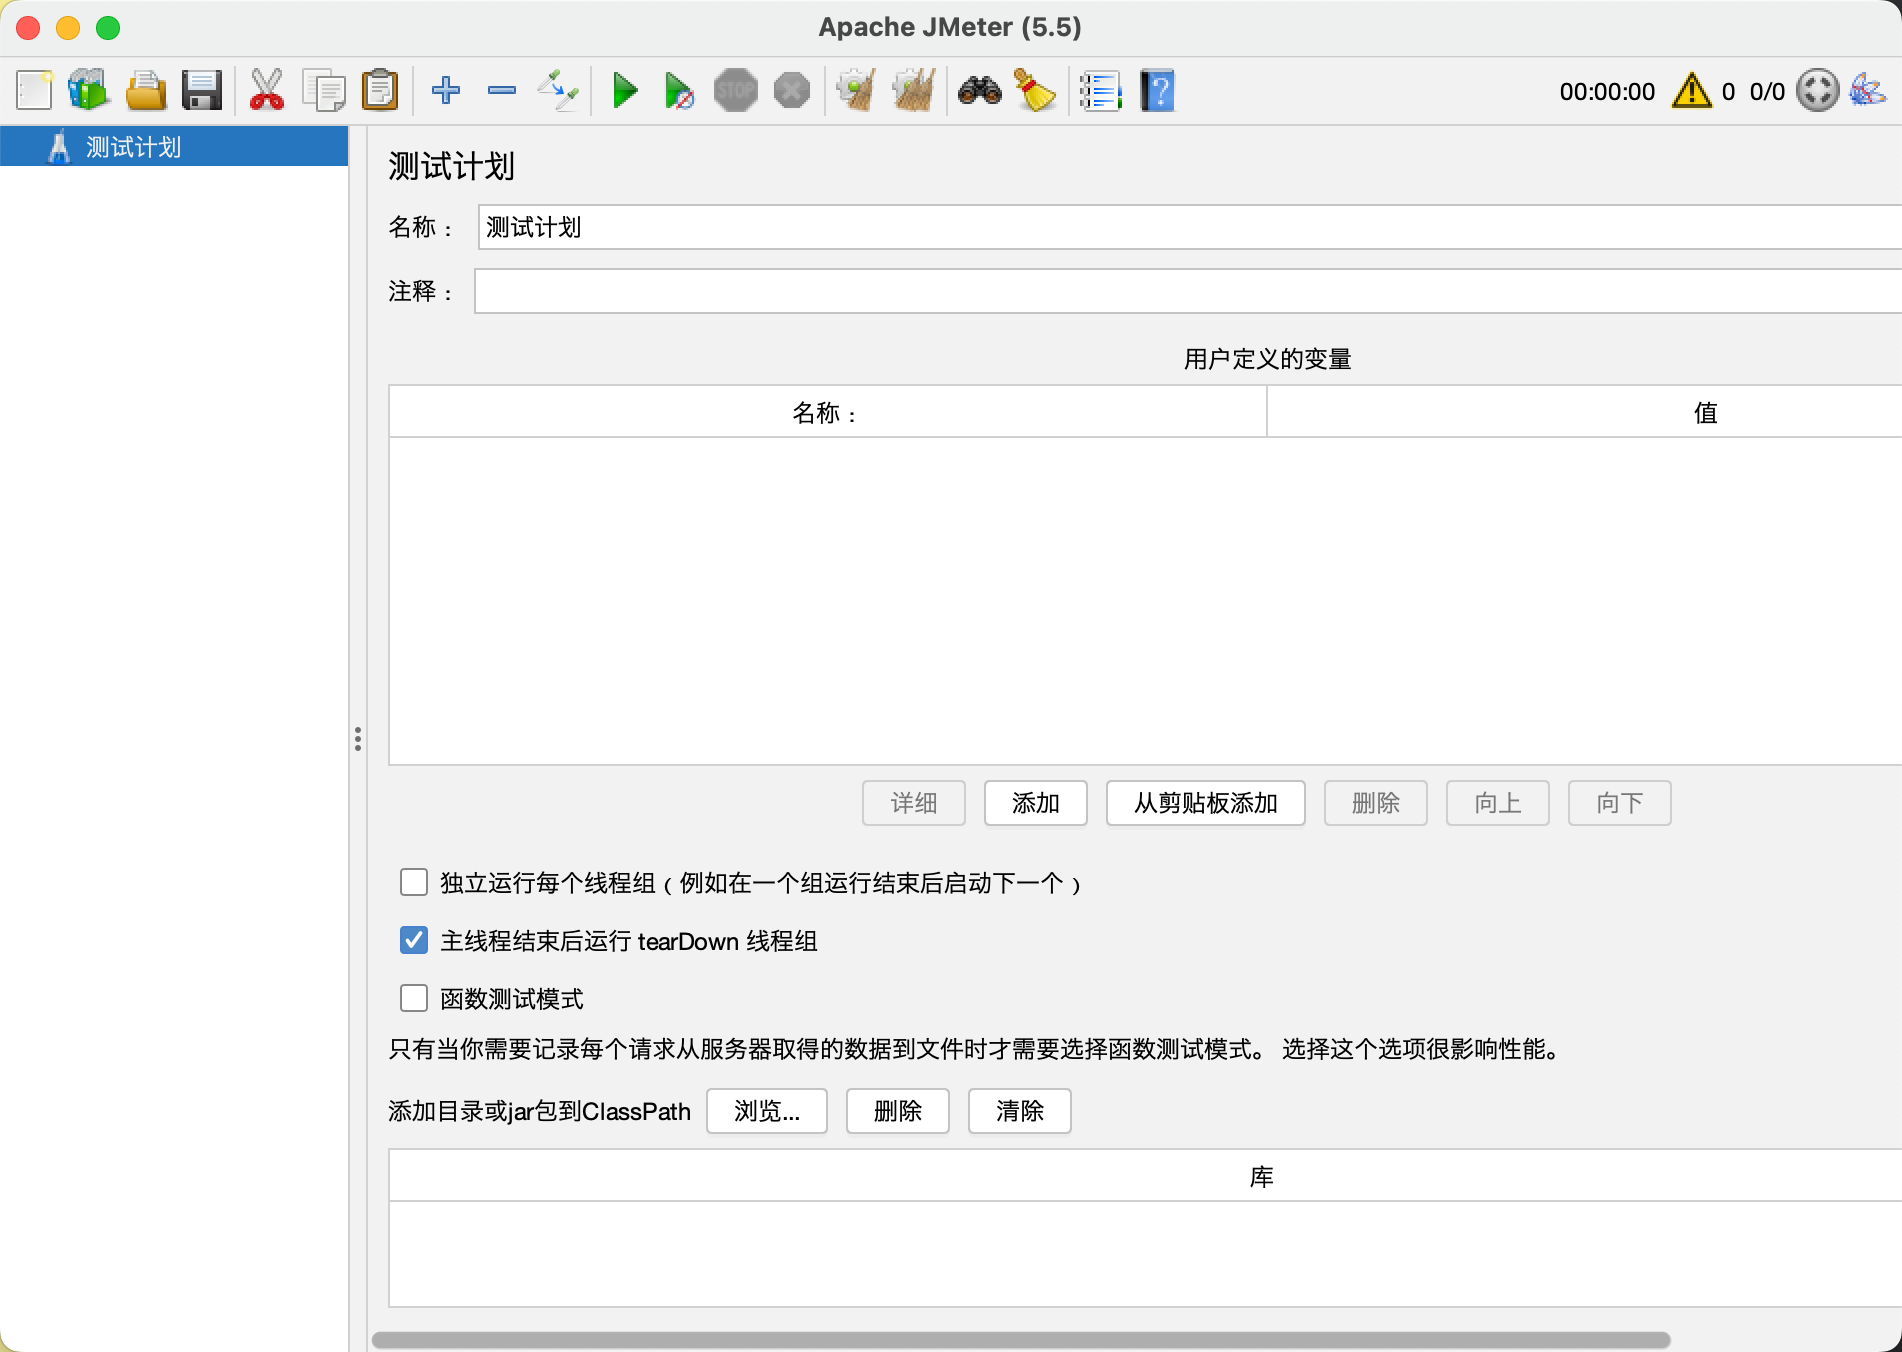Click the Save floppy disk icon
Viewport: 1902px width, 1352px height.
(201, 91)
